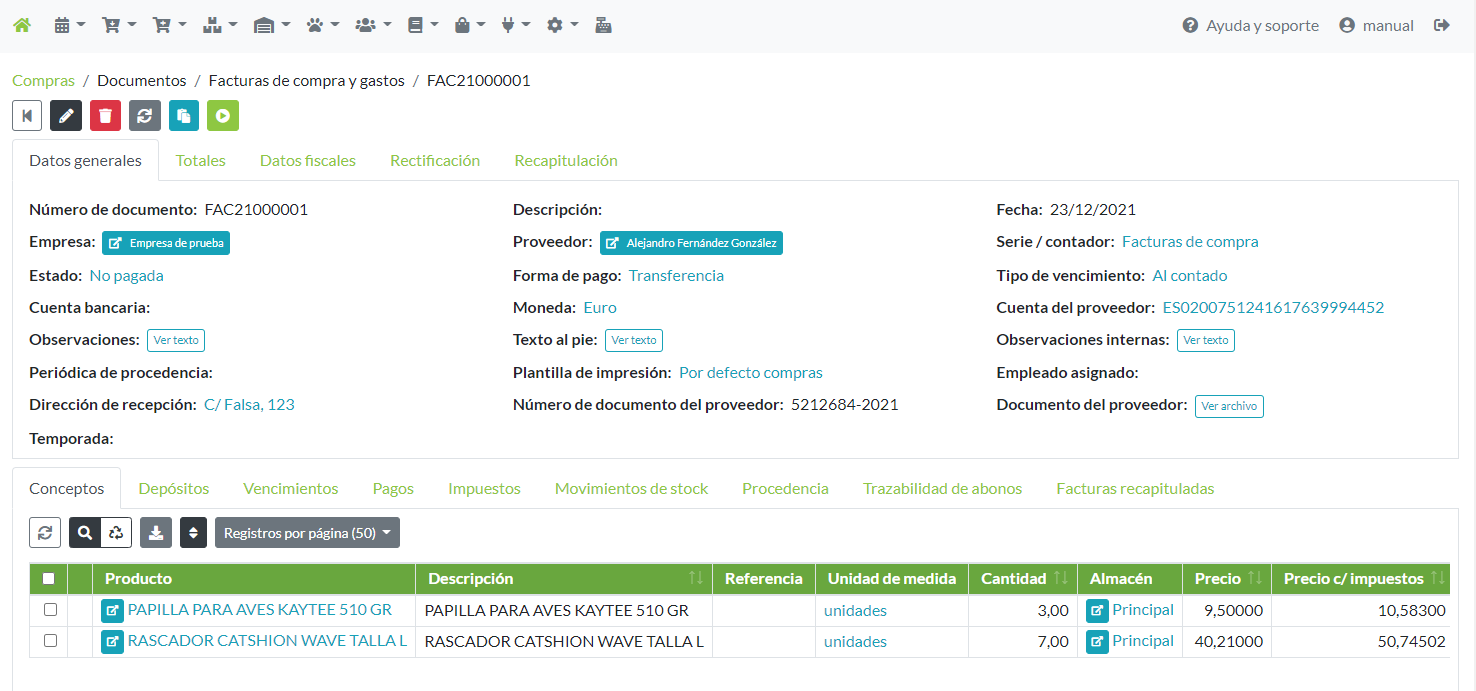The width and height of the screenshot is (1476, 691).
Task: Open the Vencimientos tab
Action: (x=291, y=489)
